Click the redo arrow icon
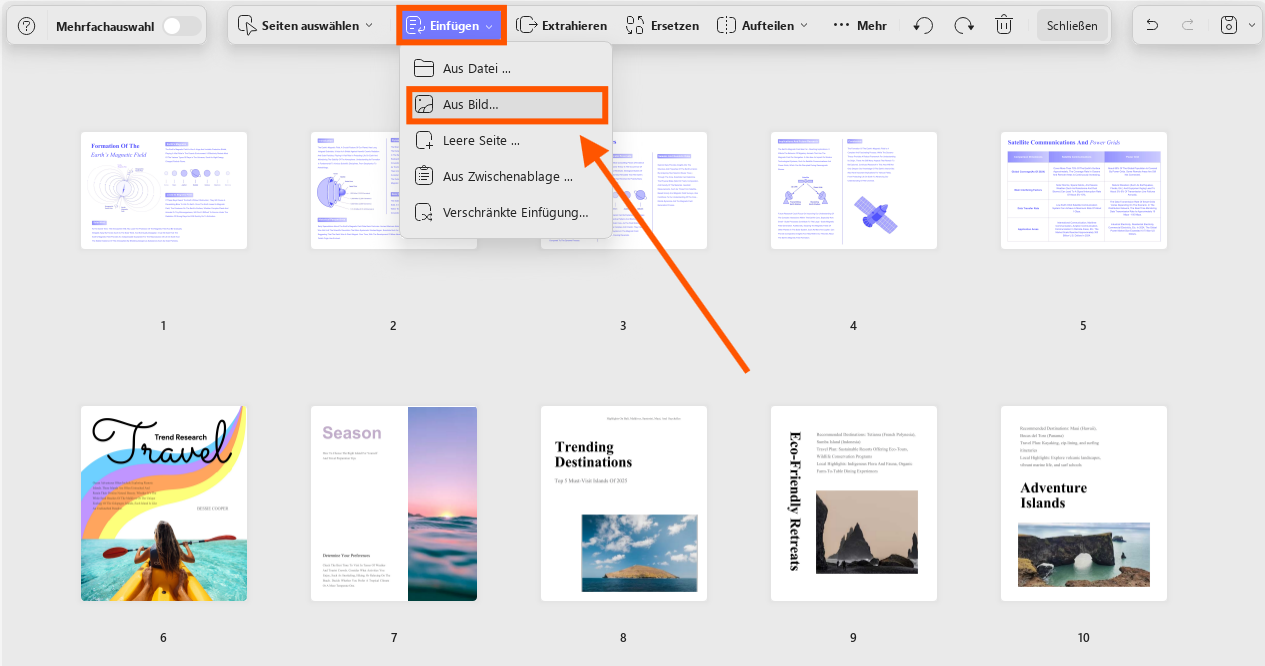This screenshot has height=666, width=1265. pyautogui.click(x=1188, y=26)
